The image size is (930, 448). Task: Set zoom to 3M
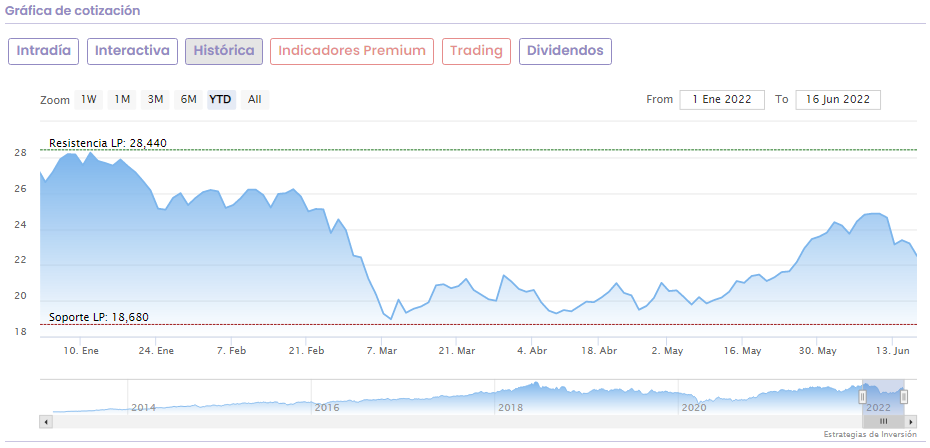(x=155, y=100)
